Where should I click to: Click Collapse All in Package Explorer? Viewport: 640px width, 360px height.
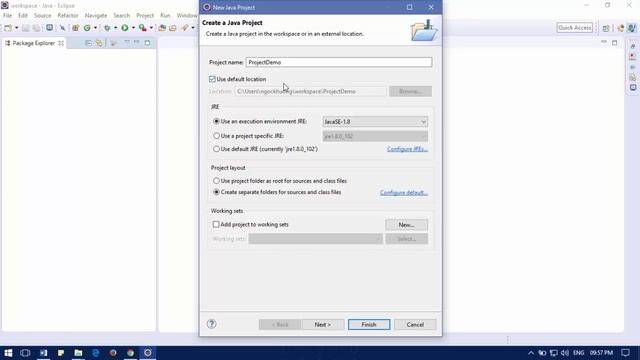89,43
